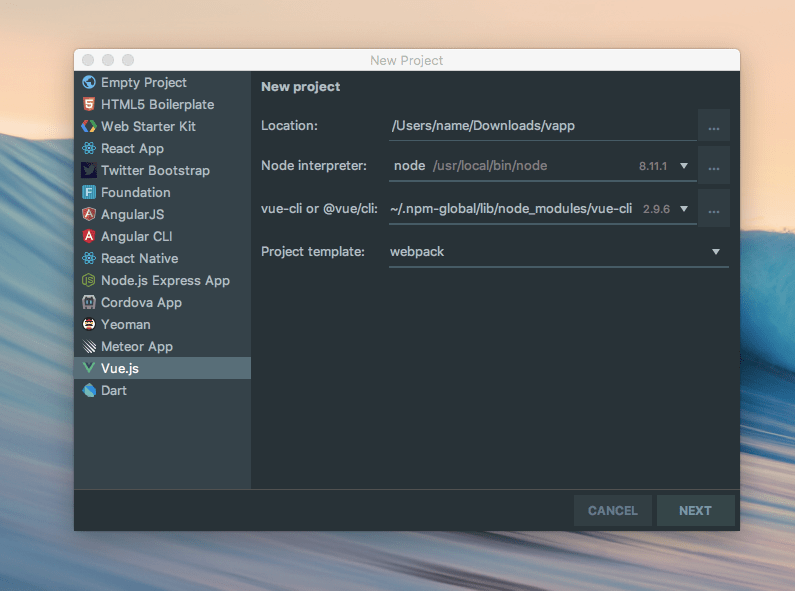
Task: Choose Meteor App from list
Action: pyautogui.click(x=162, y=347)
